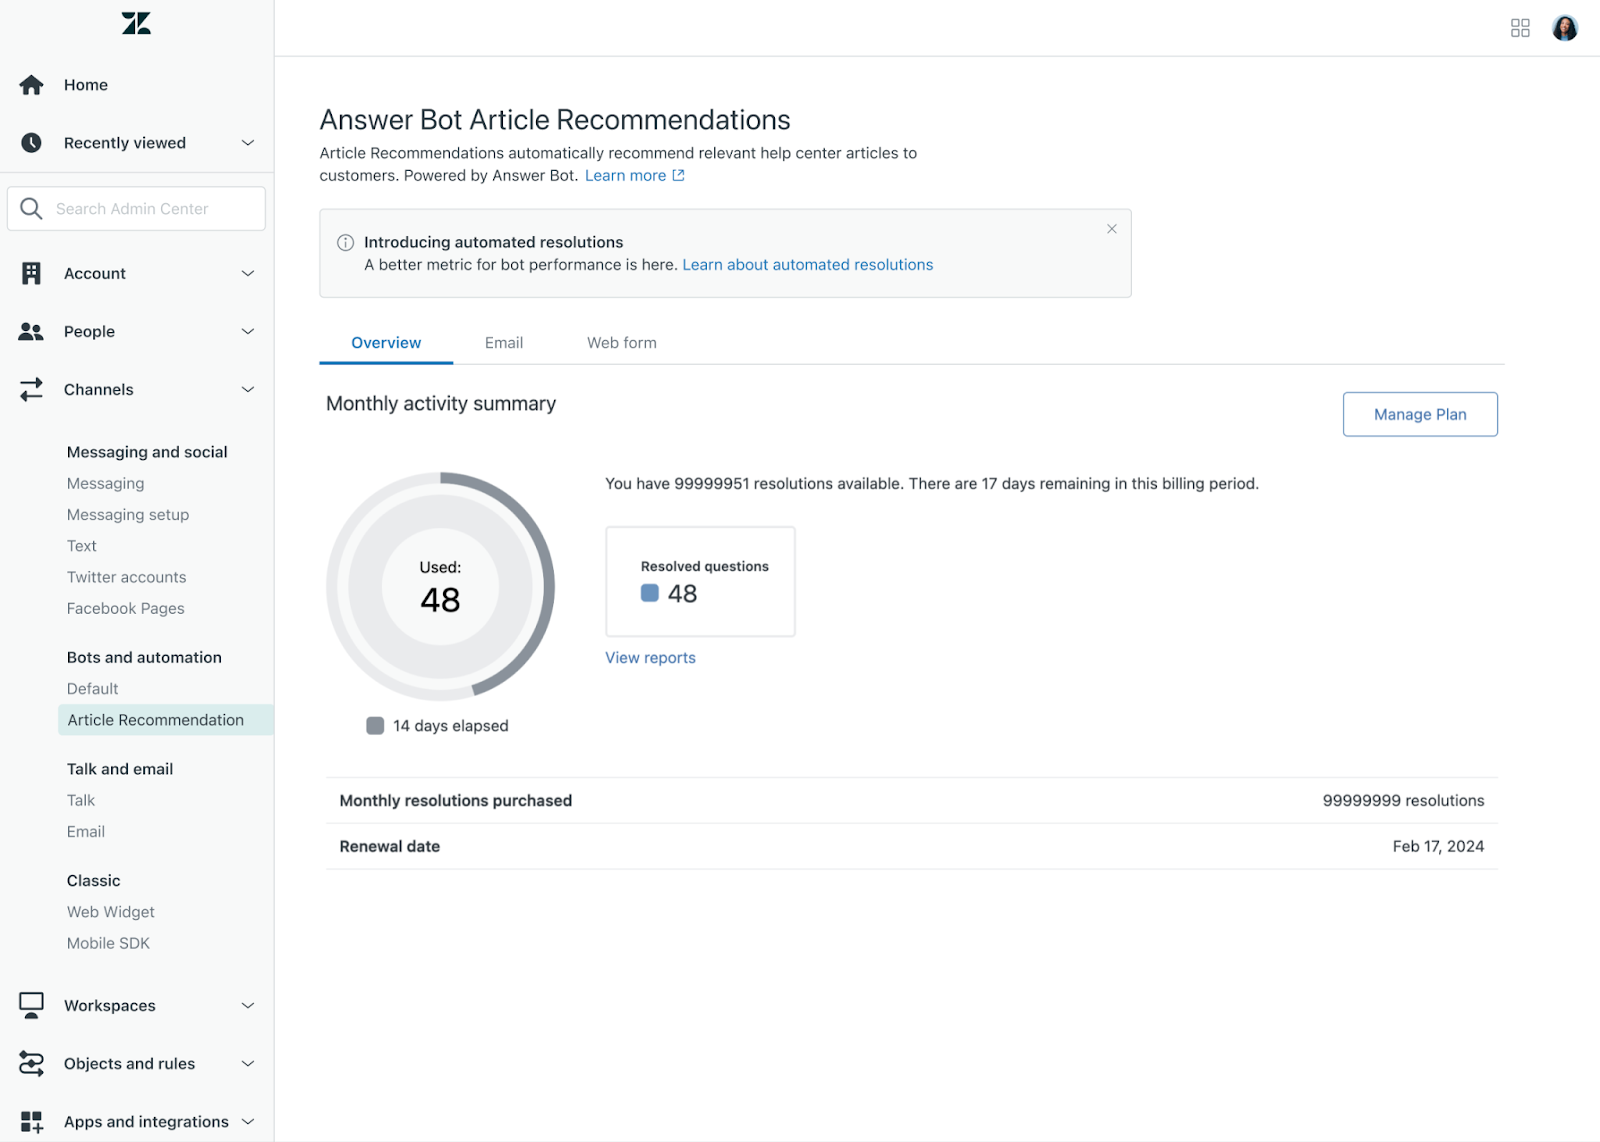This screenshot has width=1600, height=1142.
Task: Click the Resolved questions card
Action: 700,581
